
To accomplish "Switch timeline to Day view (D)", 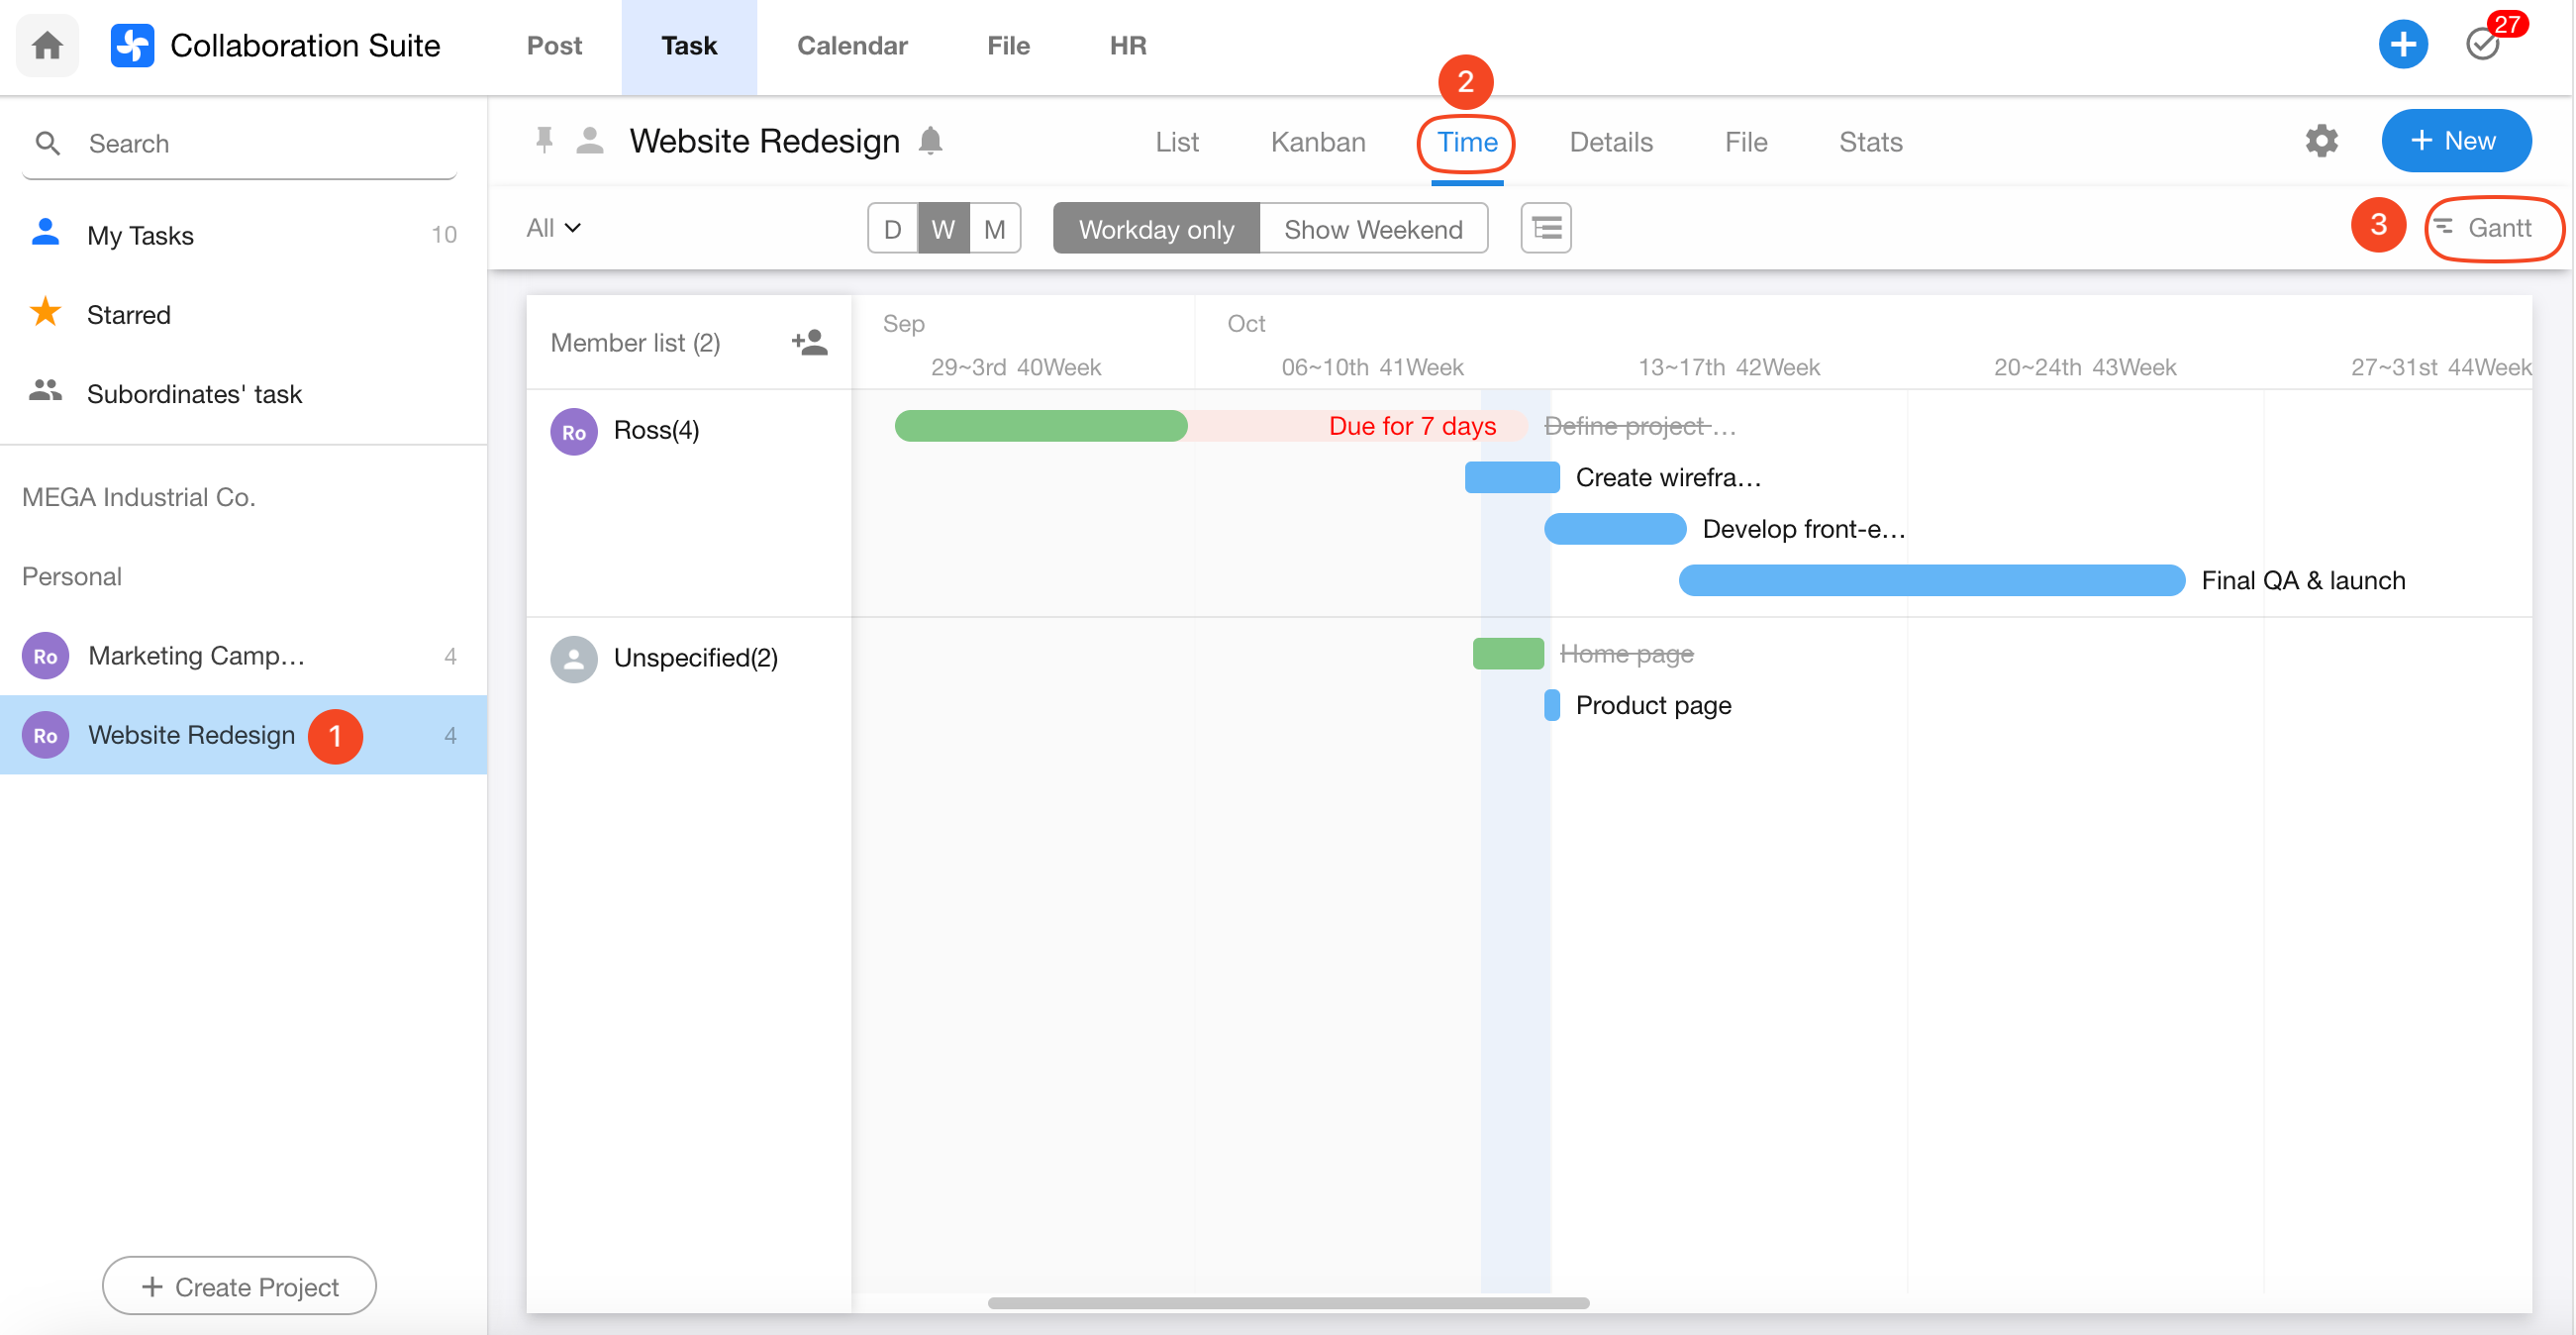I will click(x=892, y=229).
